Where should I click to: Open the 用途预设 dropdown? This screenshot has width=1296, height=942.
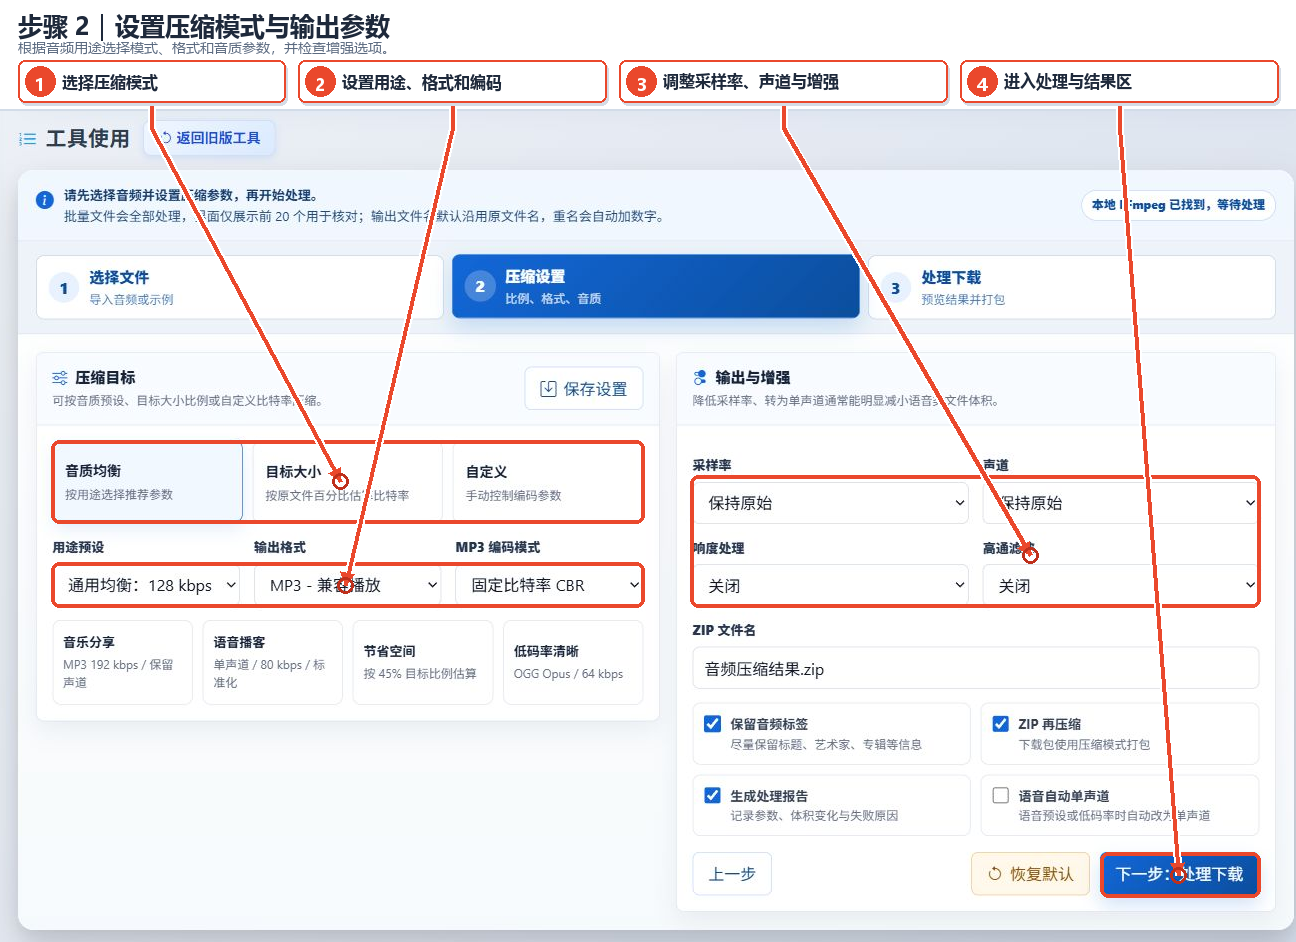point(148,585)
